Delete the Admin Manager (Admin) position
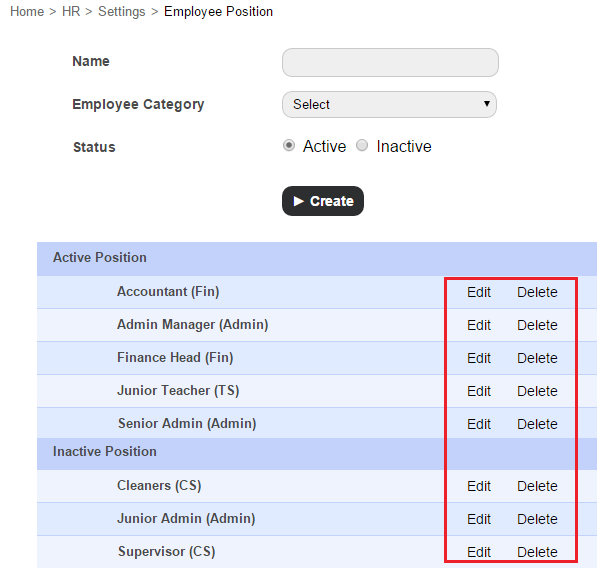The image size is (606, 568). [537, 325]
